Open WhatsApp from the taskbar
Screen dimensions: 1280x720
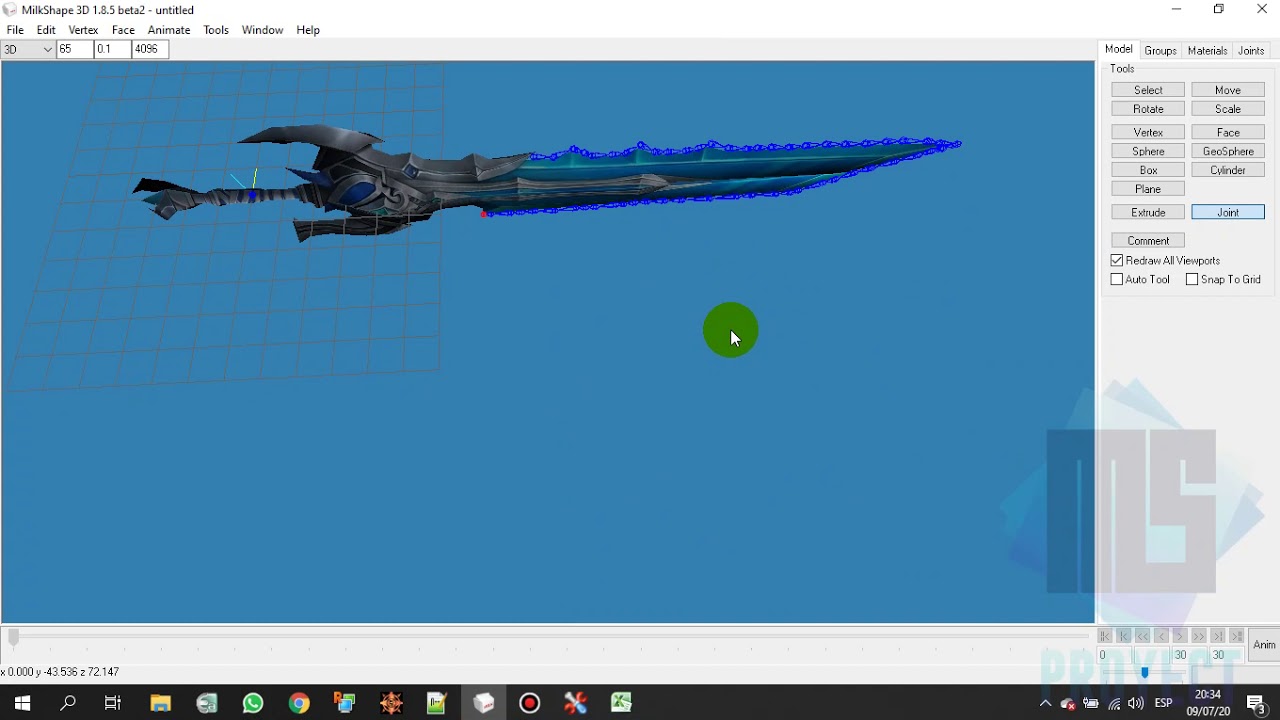point(252,703)
